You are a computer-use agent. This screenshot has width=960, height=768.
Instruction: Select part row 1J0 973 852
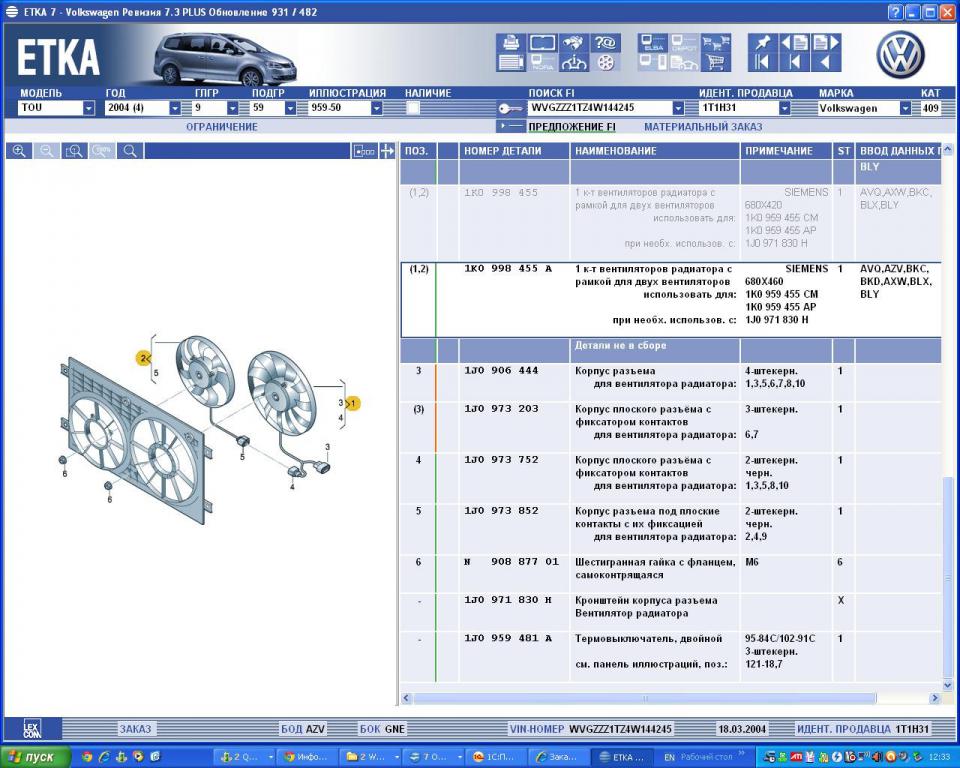671,529
